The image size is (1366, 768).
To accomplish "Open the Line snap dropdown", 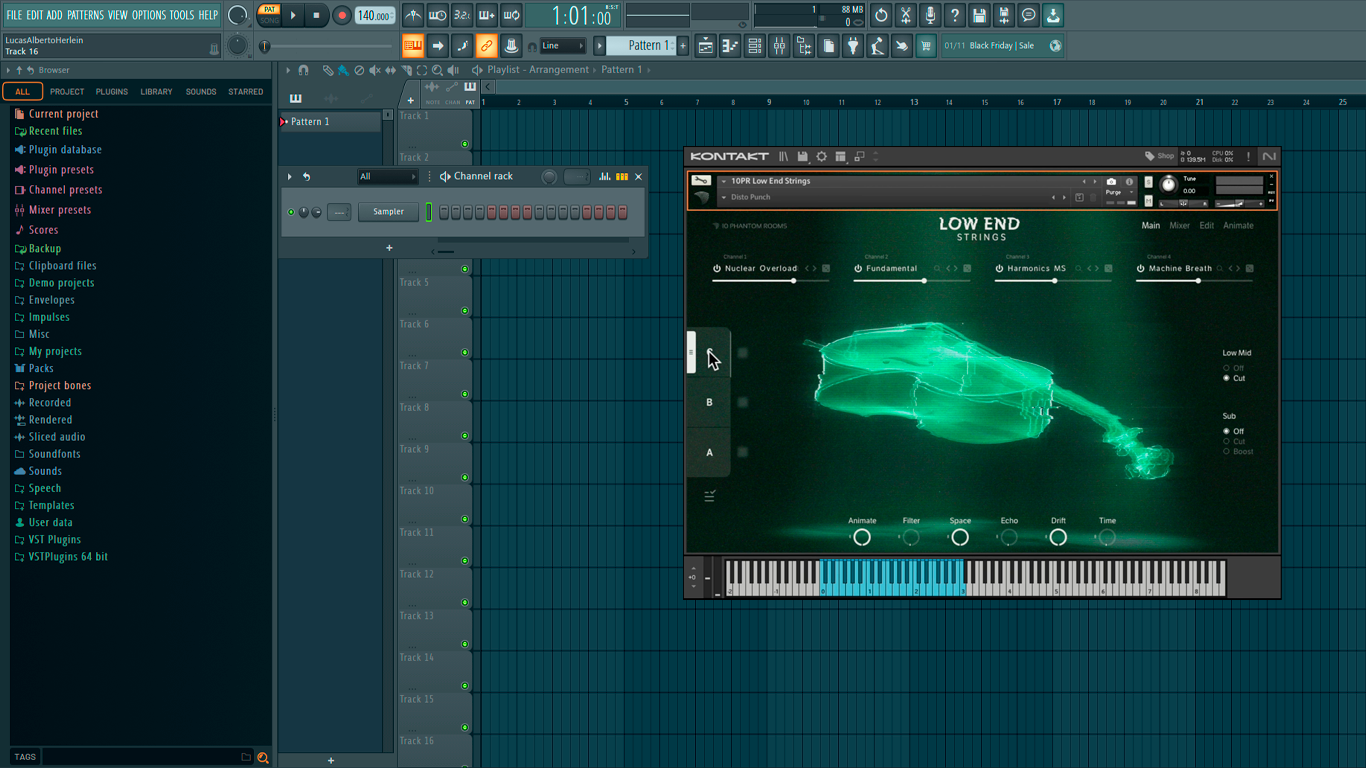I will [x=563, y=46].
